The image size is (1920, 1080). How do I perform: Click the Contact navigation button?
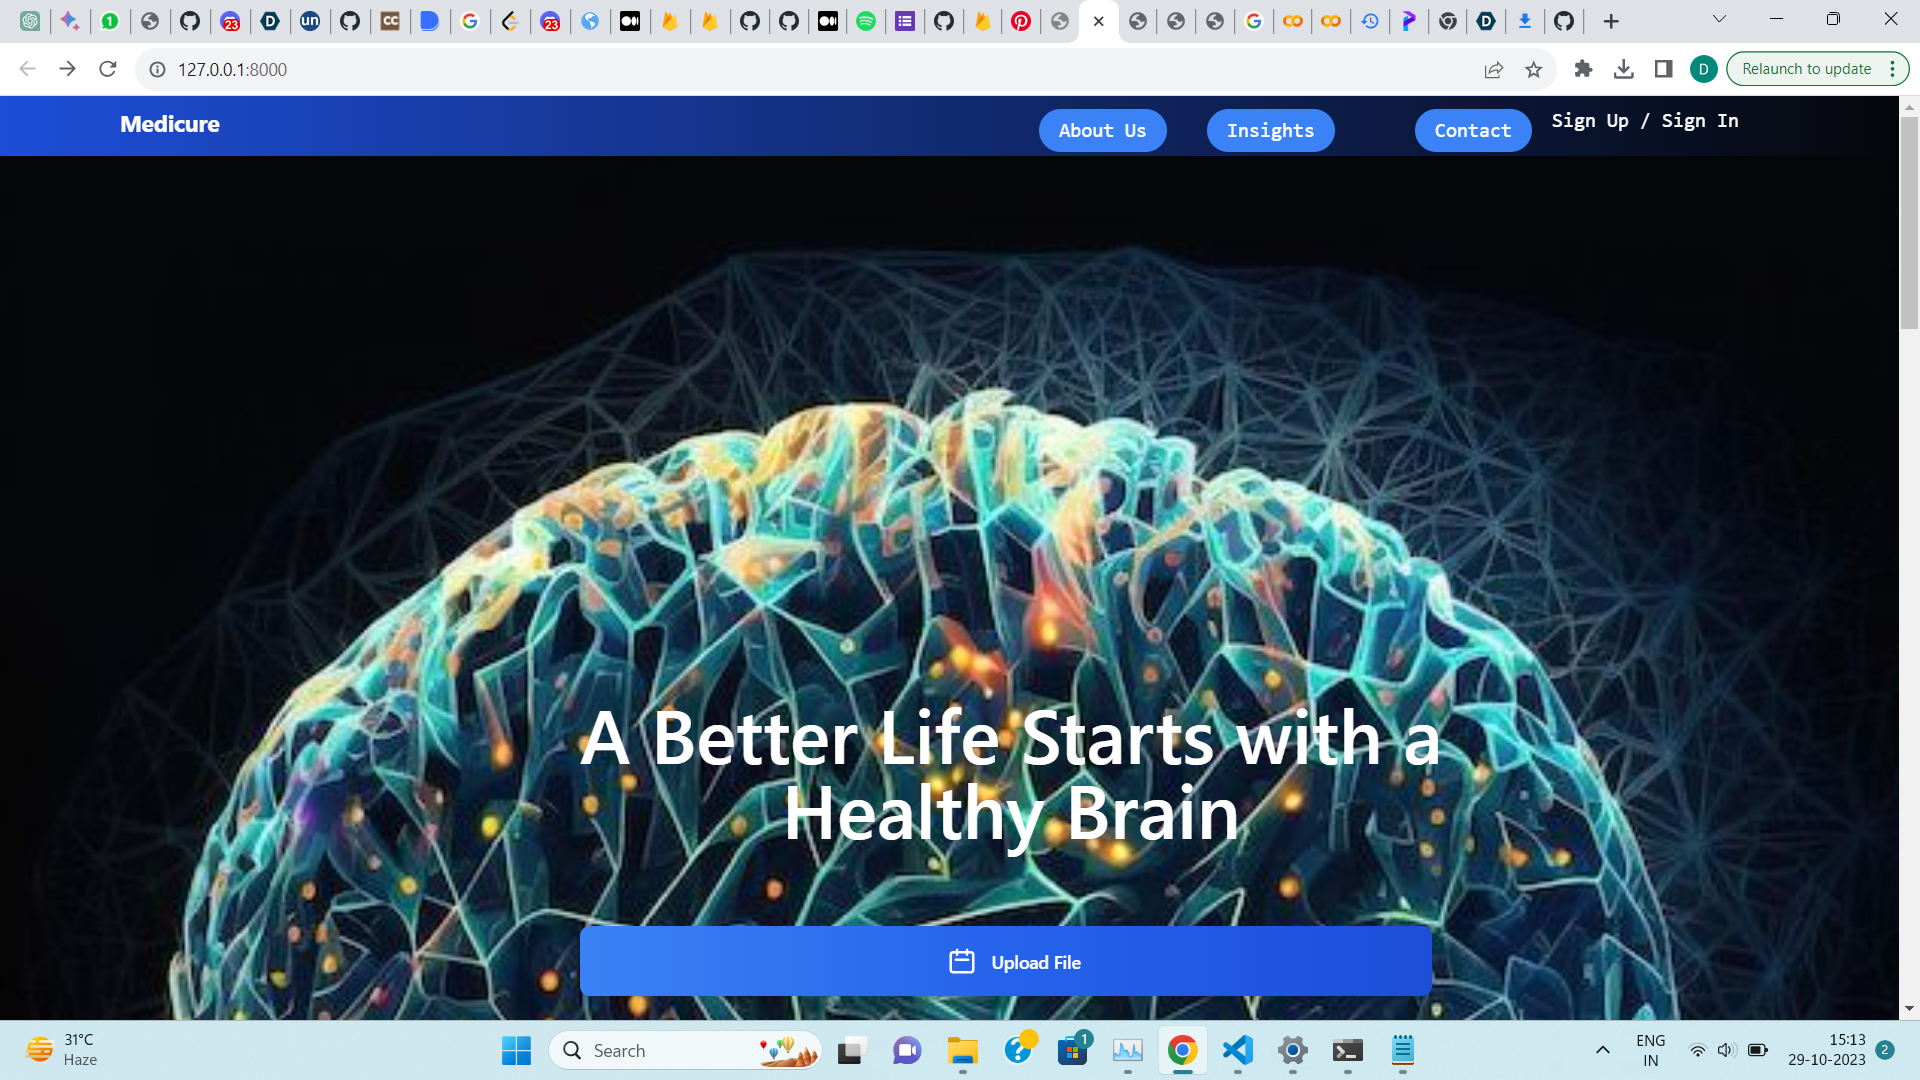click(x=1472, y=131)
